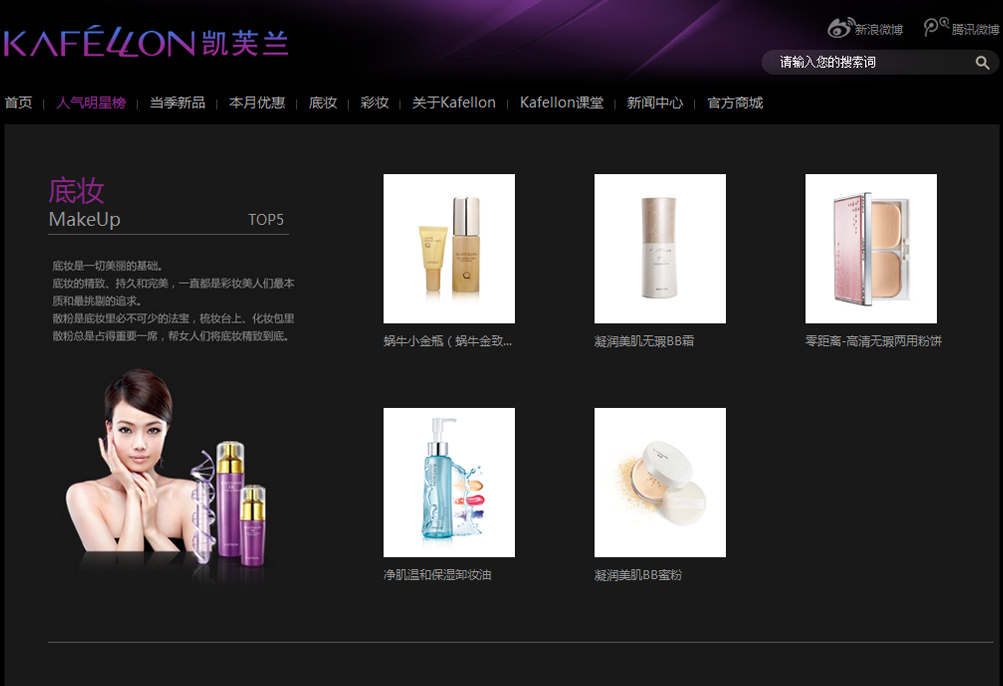Open the 新浪微博 Weibo icon link
Viewport: 1003px width, 686px height.
coord(865,28)
